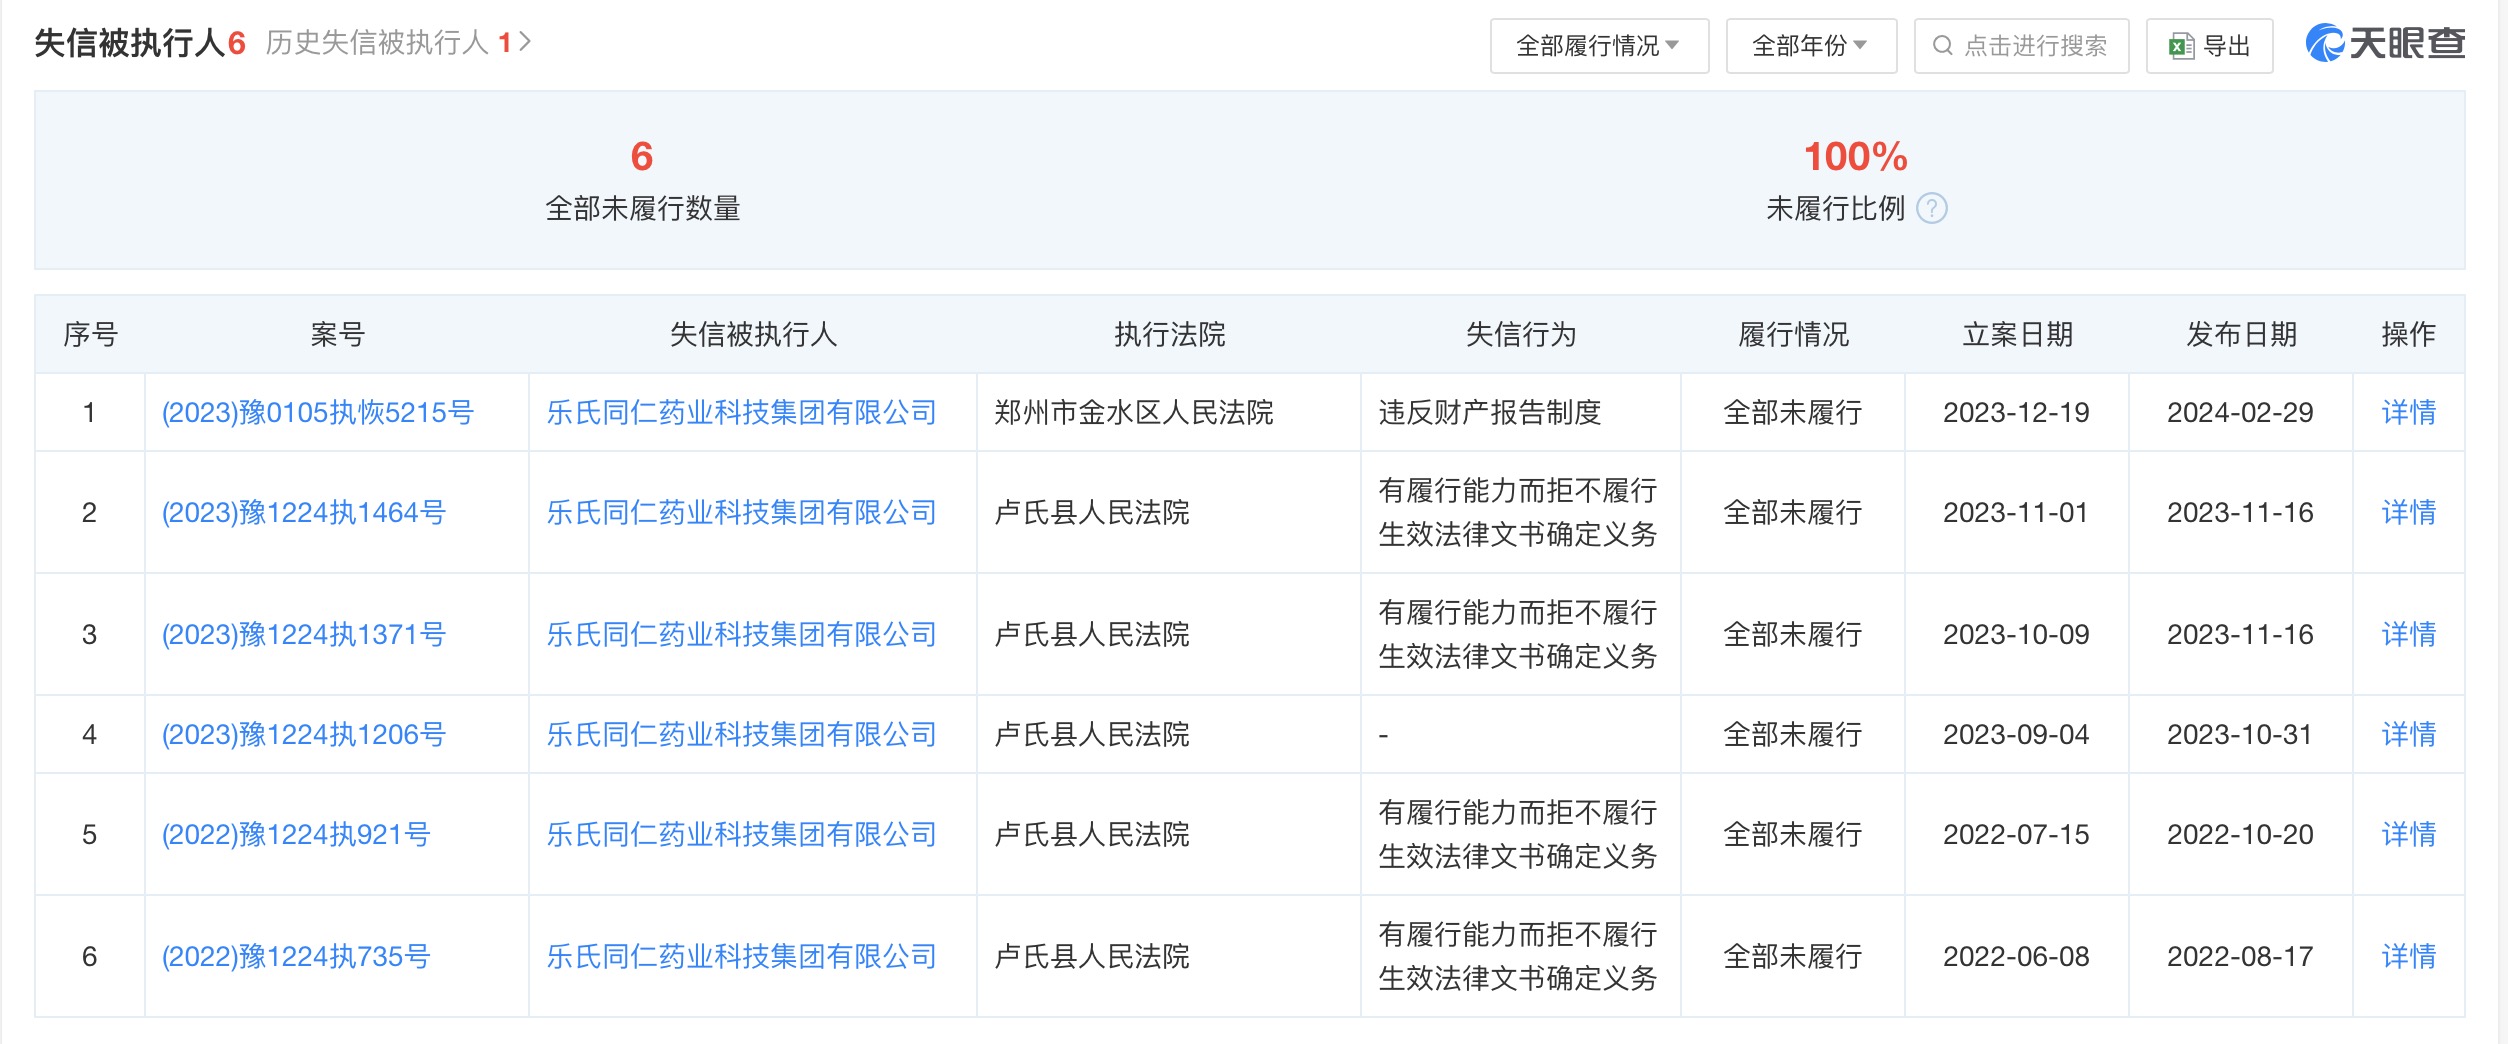2508x1044 pixels.
Task: View 详情 for case 921号
Action: (2408, 834)
